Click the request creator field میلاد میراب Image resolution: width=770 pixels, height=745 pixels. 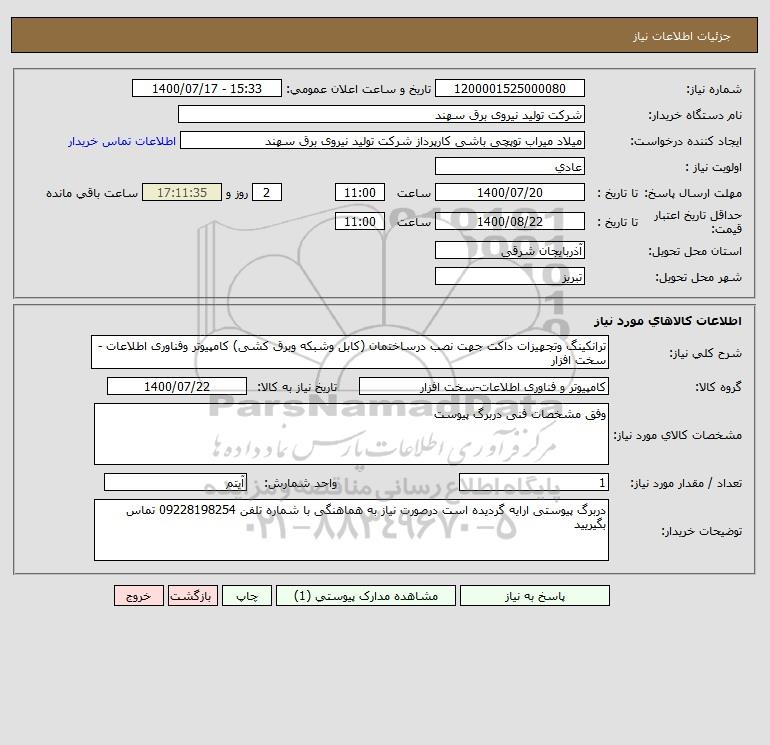[383, 140]
